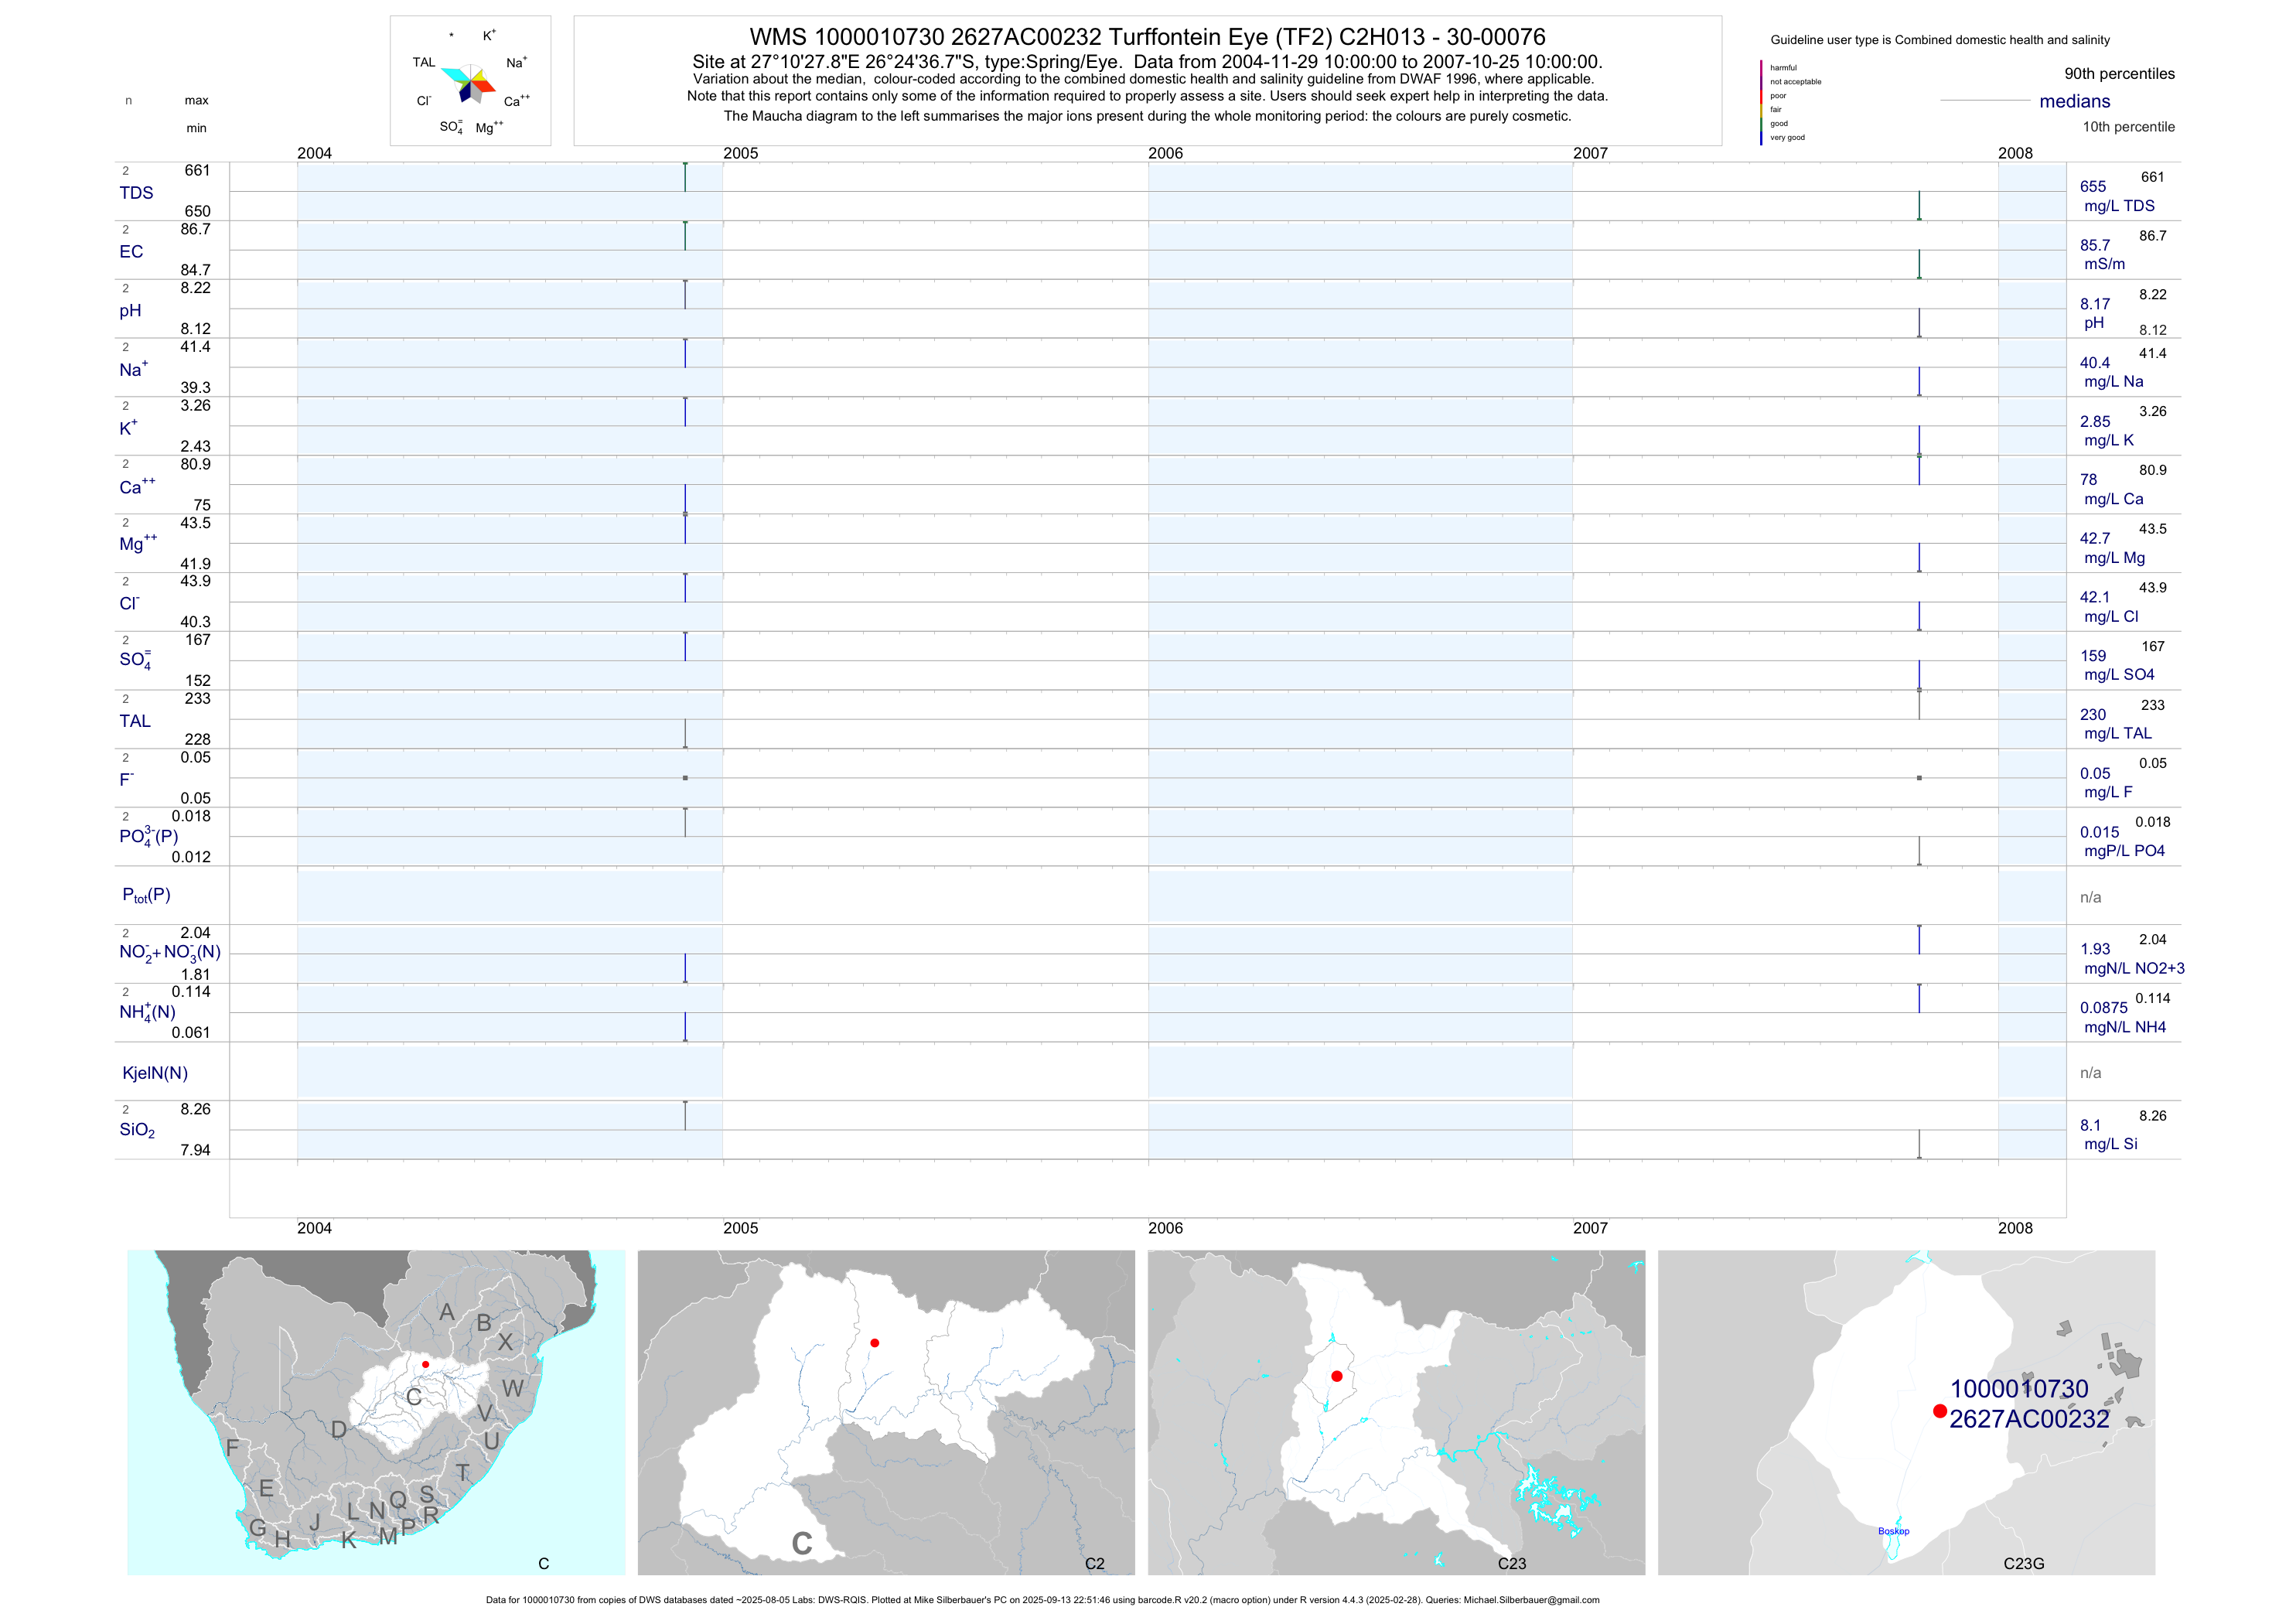Click the 2007 year marker on bottom axis
This screenshot has height=1624, width=2296.
pyautogui.click(x=1590, y=1228)
